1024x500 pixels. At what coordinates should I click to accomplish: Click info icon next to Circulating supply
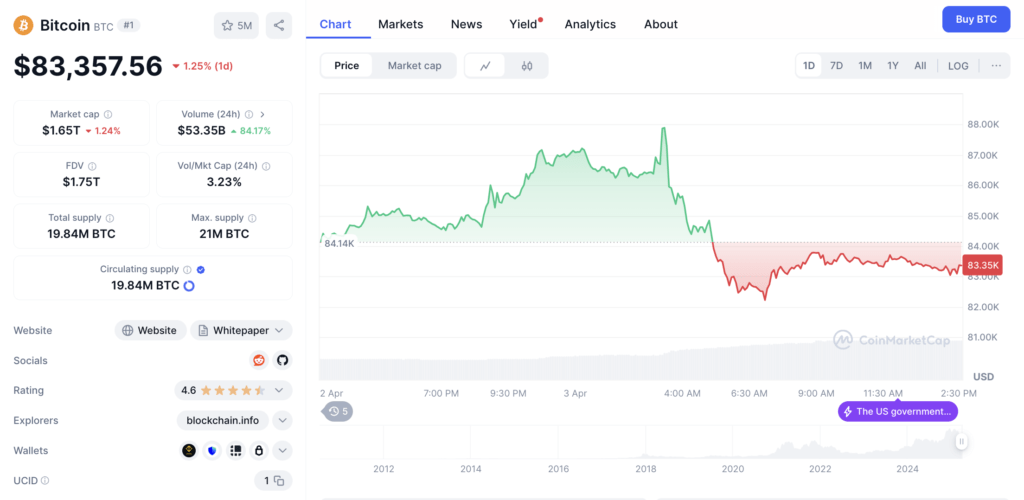[x=187, y=270]
